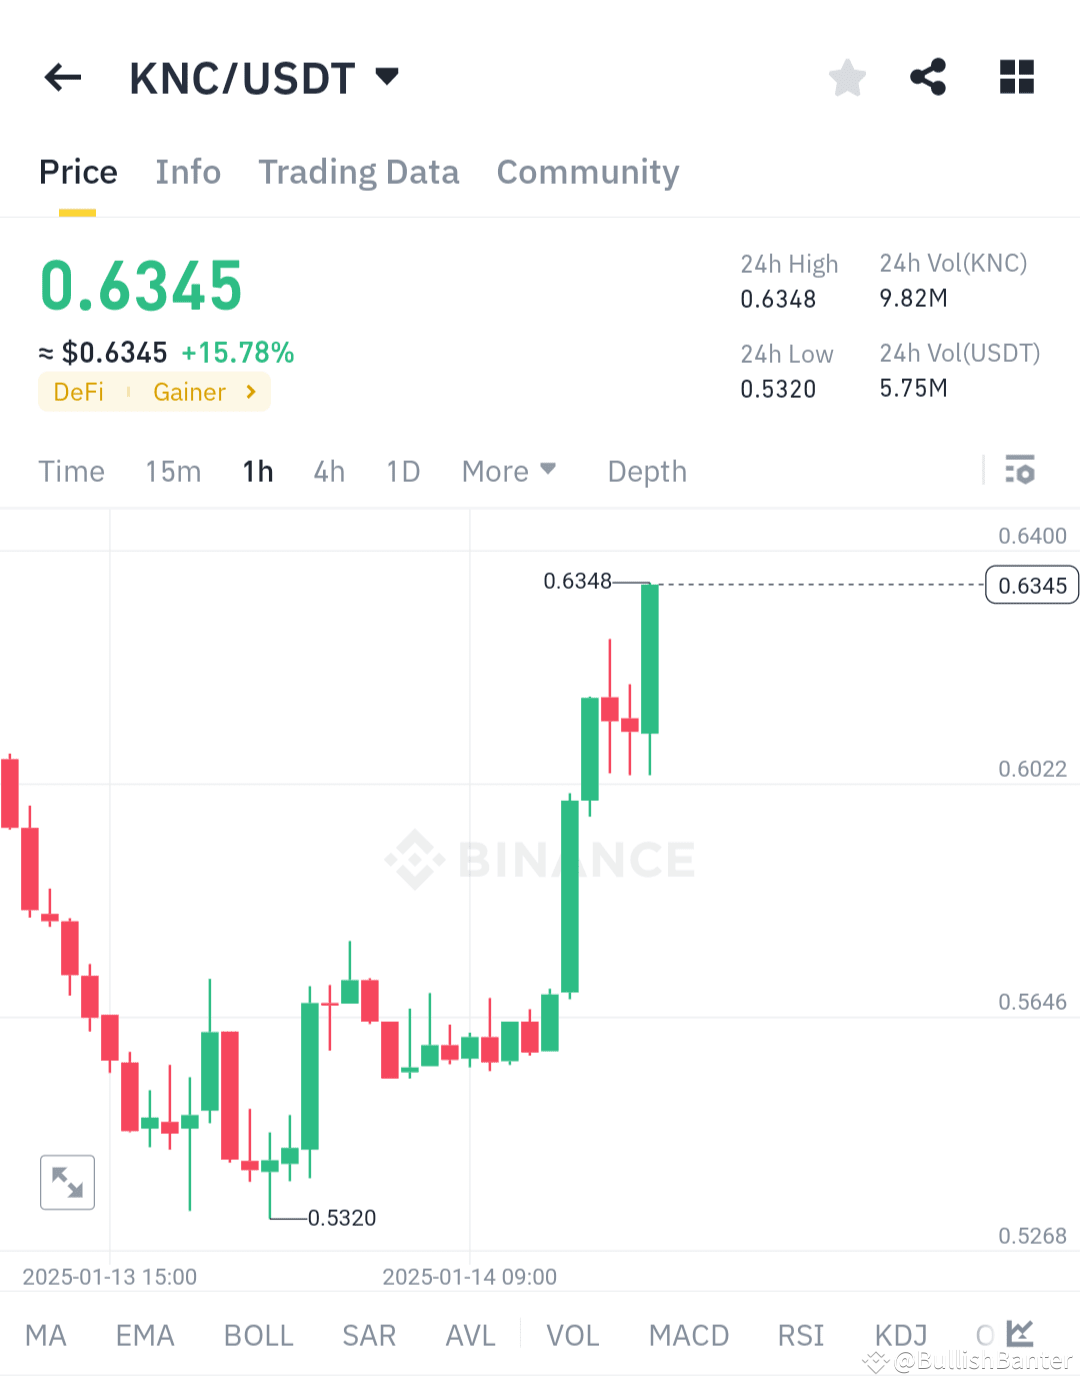1080x1383 pixels.
Task: Open the Community tab
Action: coord(587,172)
